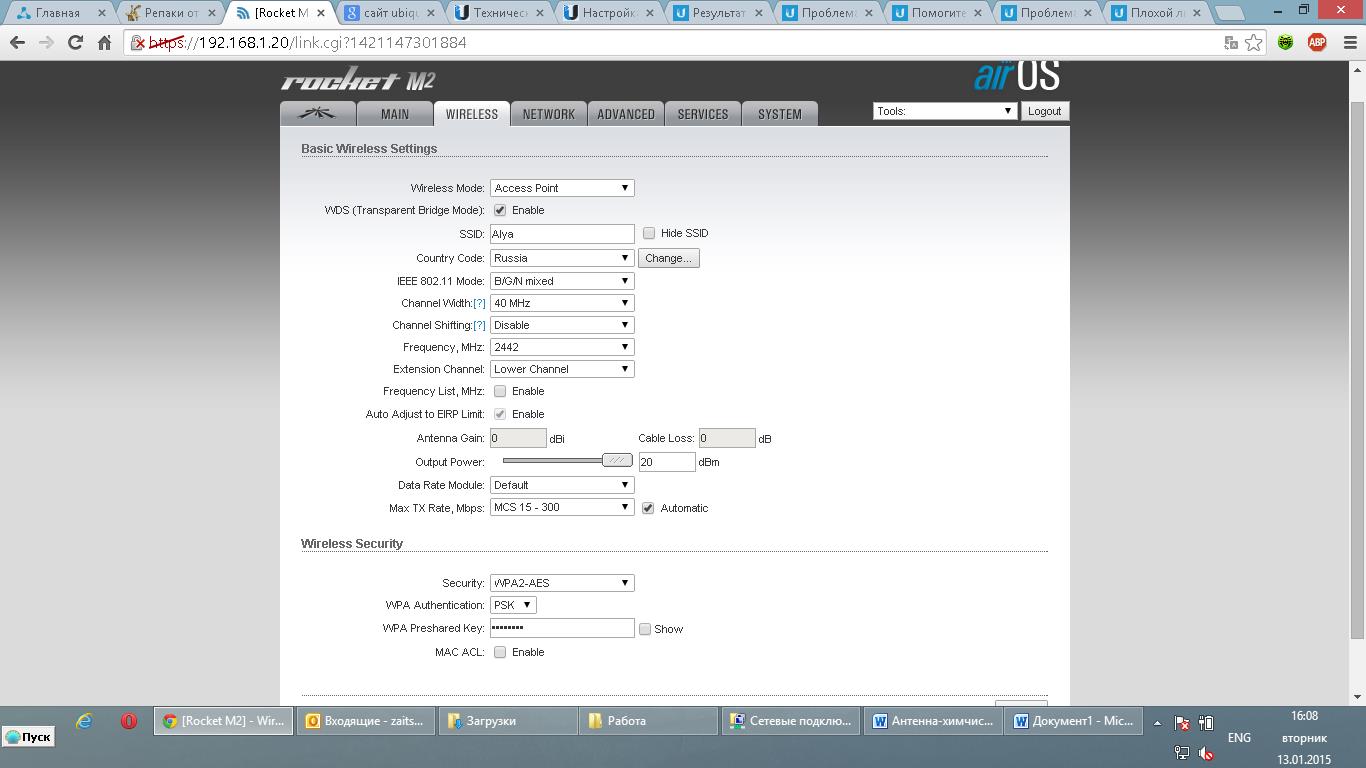This screenshot has width=1366, height=768.
Task: Switch to the MAIN tab
Action: pos(395,114)
